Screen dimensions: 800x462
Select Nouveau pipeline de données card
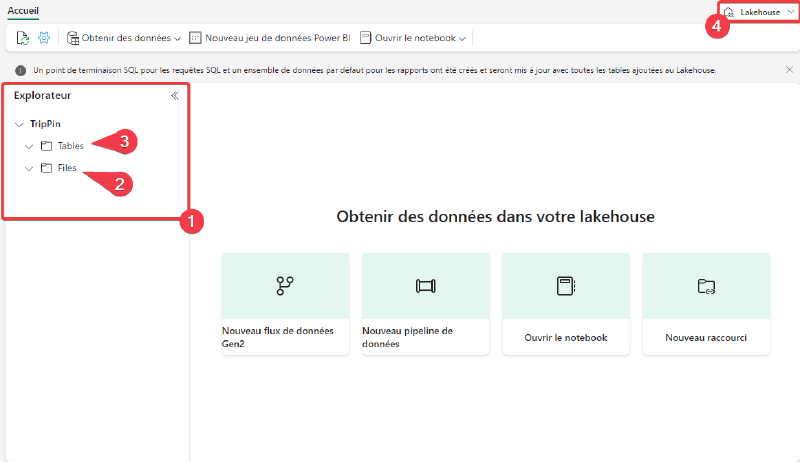(426, 304)
